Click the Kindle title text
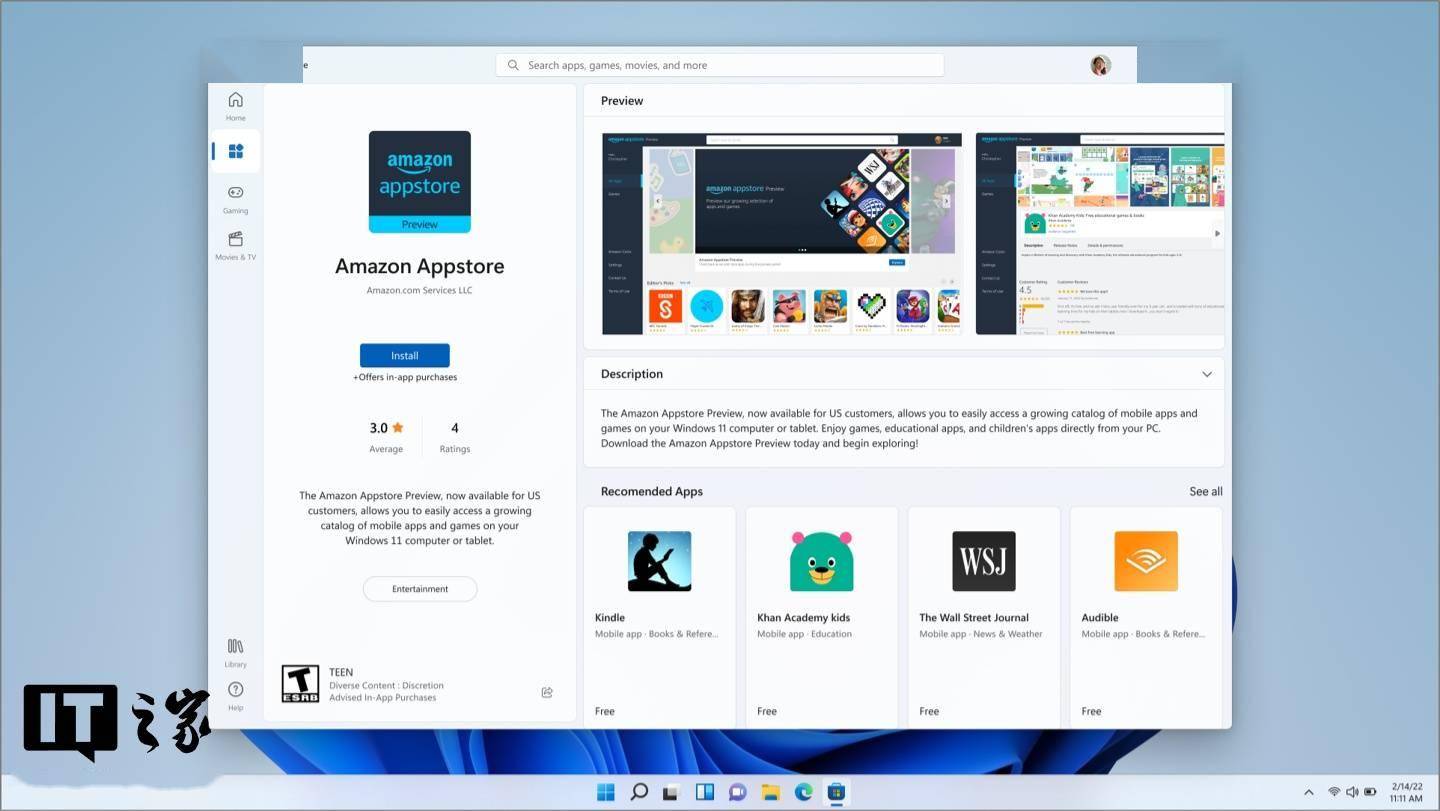Screen dimensions: 1440x811 [610, 617]
